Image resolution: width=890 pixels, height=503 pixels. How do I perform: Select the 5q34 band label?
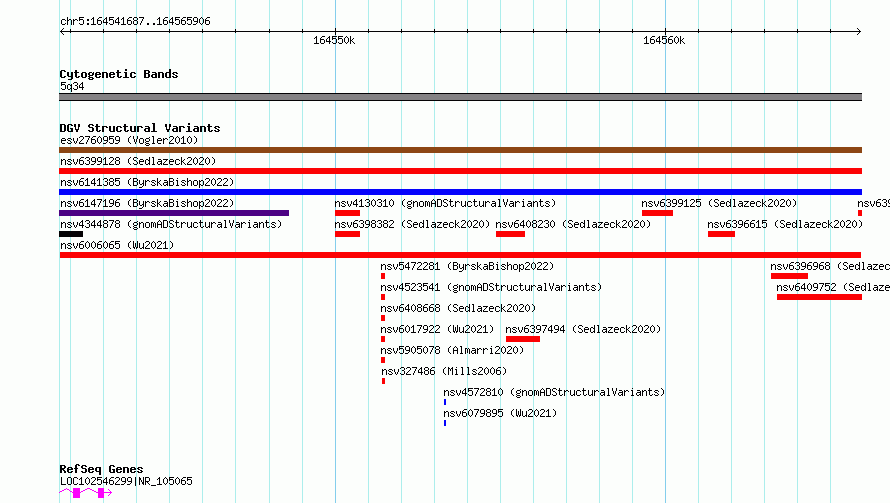point(72,86)
